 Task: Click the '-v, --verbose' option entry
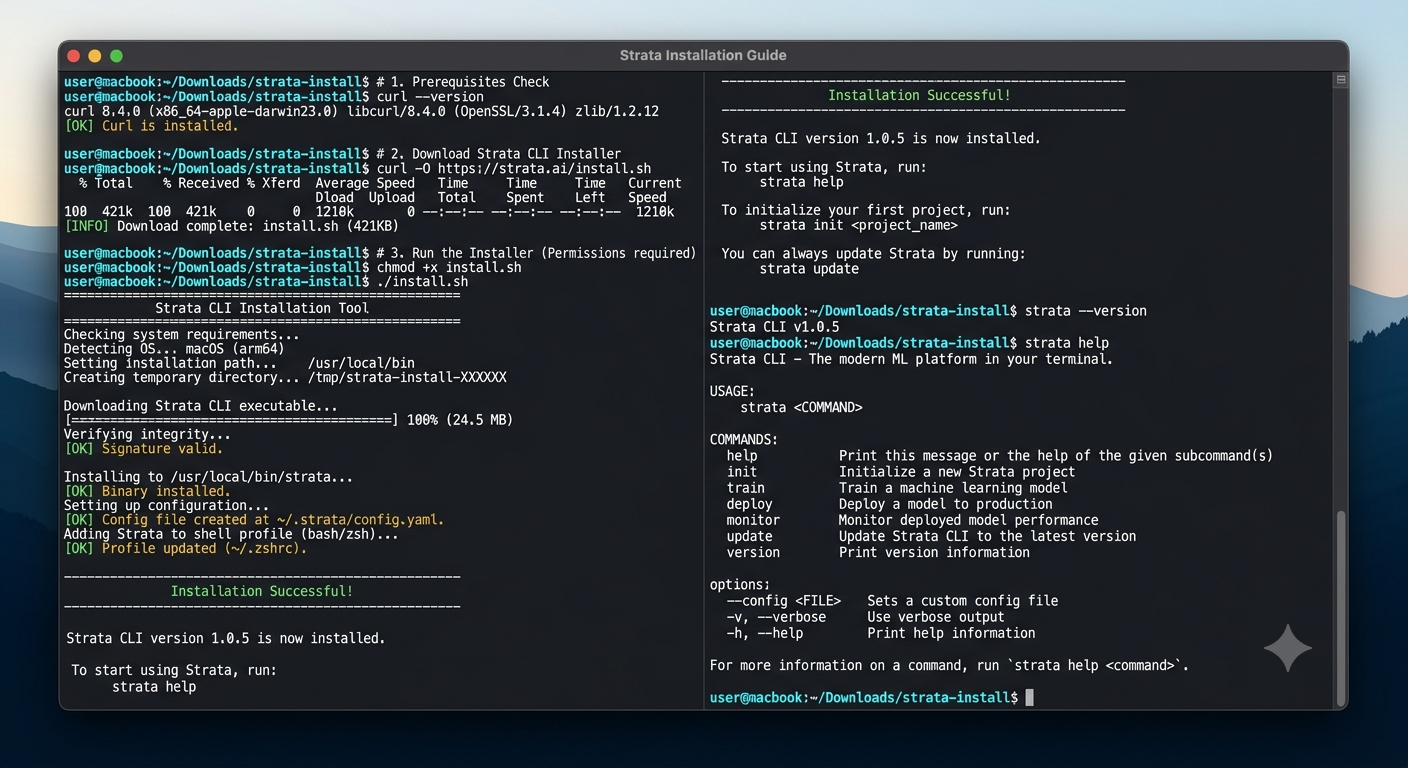(x=776, y=617)
